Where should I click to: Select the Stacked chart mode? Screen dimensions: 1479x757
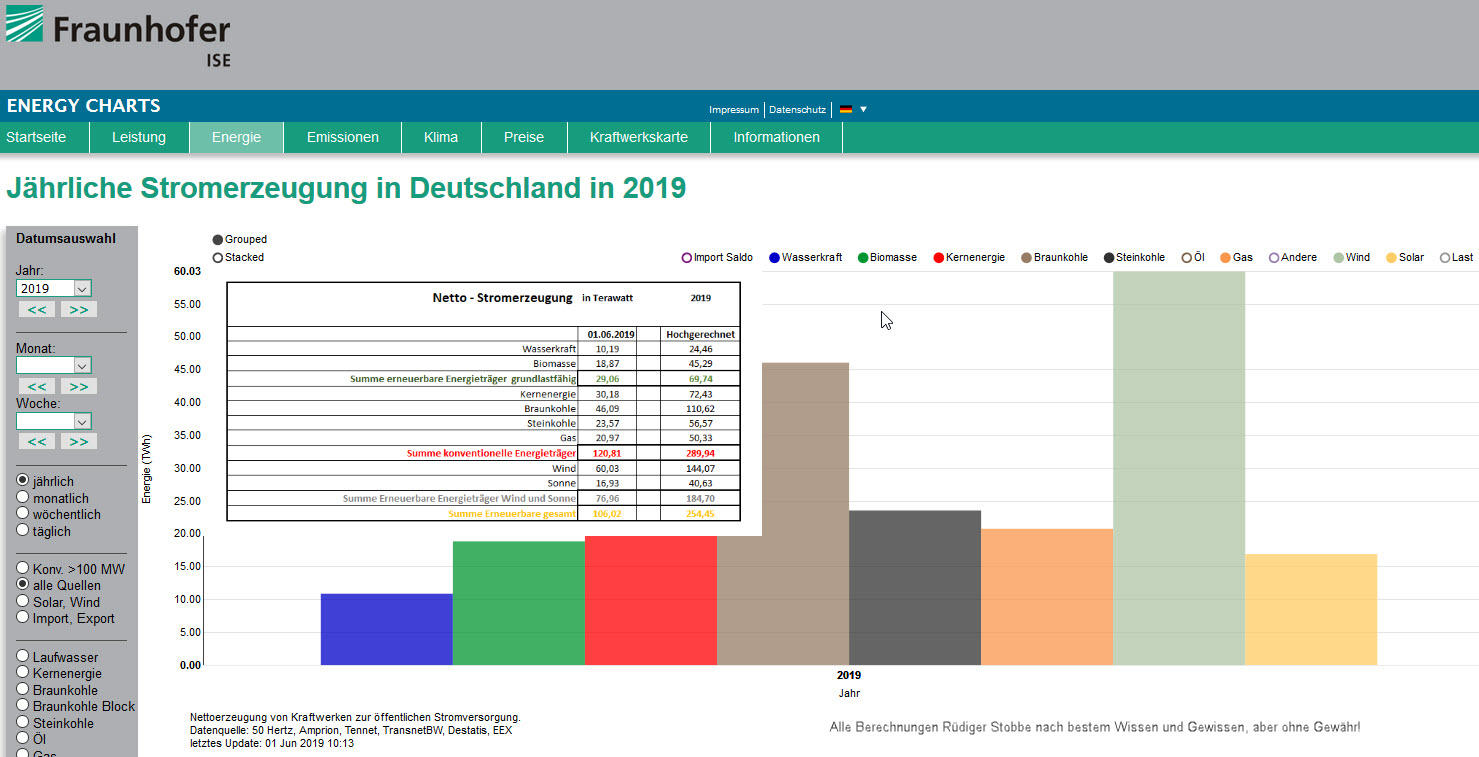(218, 258)
